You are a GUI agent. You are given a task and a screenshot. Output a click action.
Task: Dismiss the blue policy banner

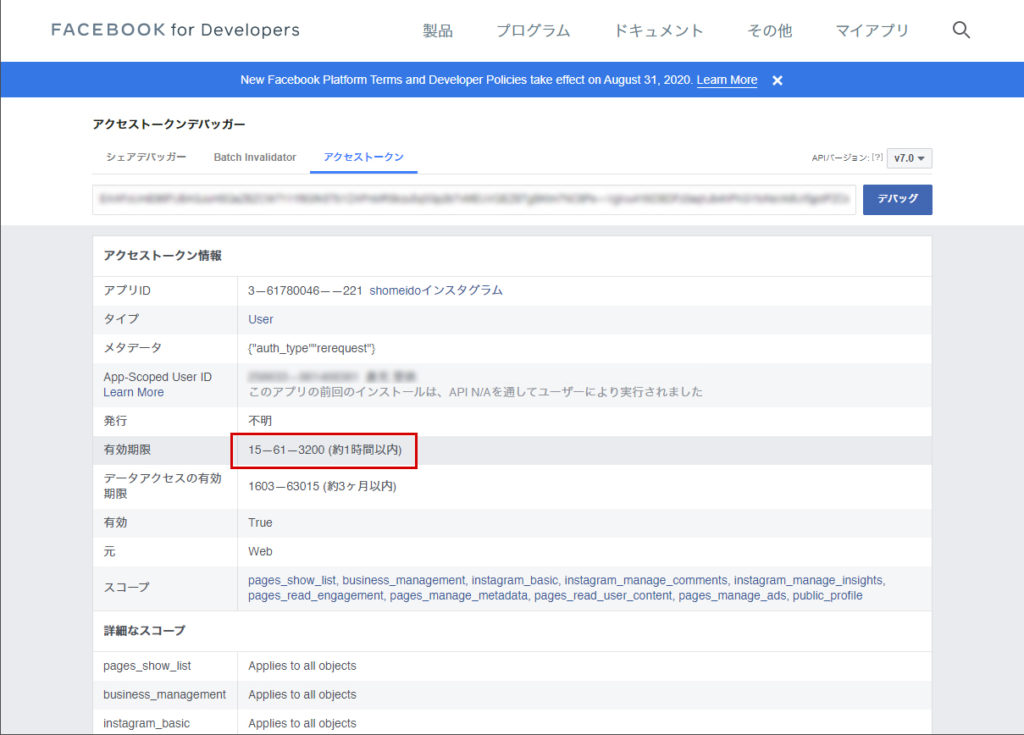(x=777, y=80)
